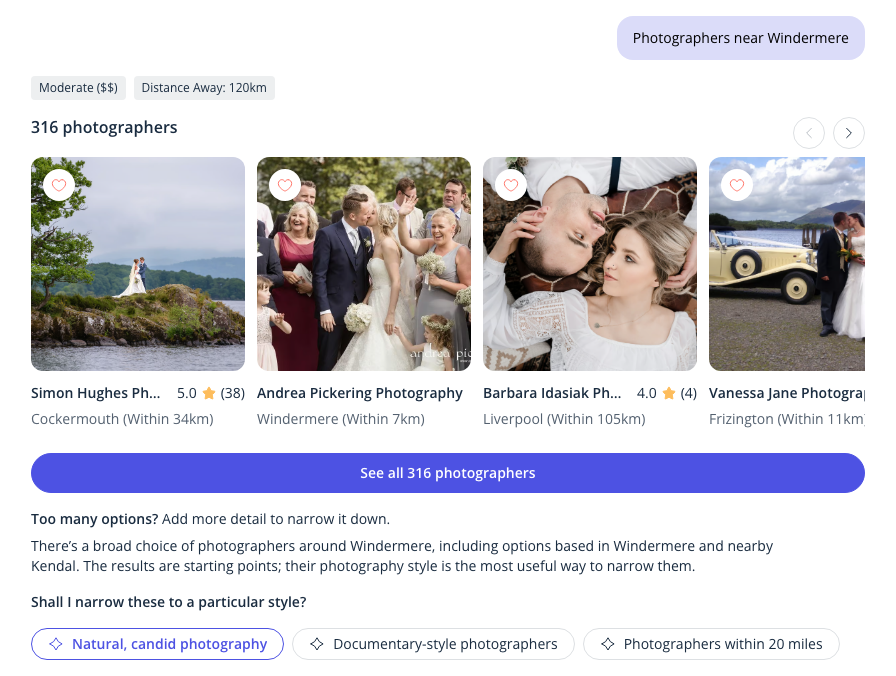This screenshot has height=676, width=896.
Task: Click Windermere (Within 7km) location text
Action: tap(341, 419)
